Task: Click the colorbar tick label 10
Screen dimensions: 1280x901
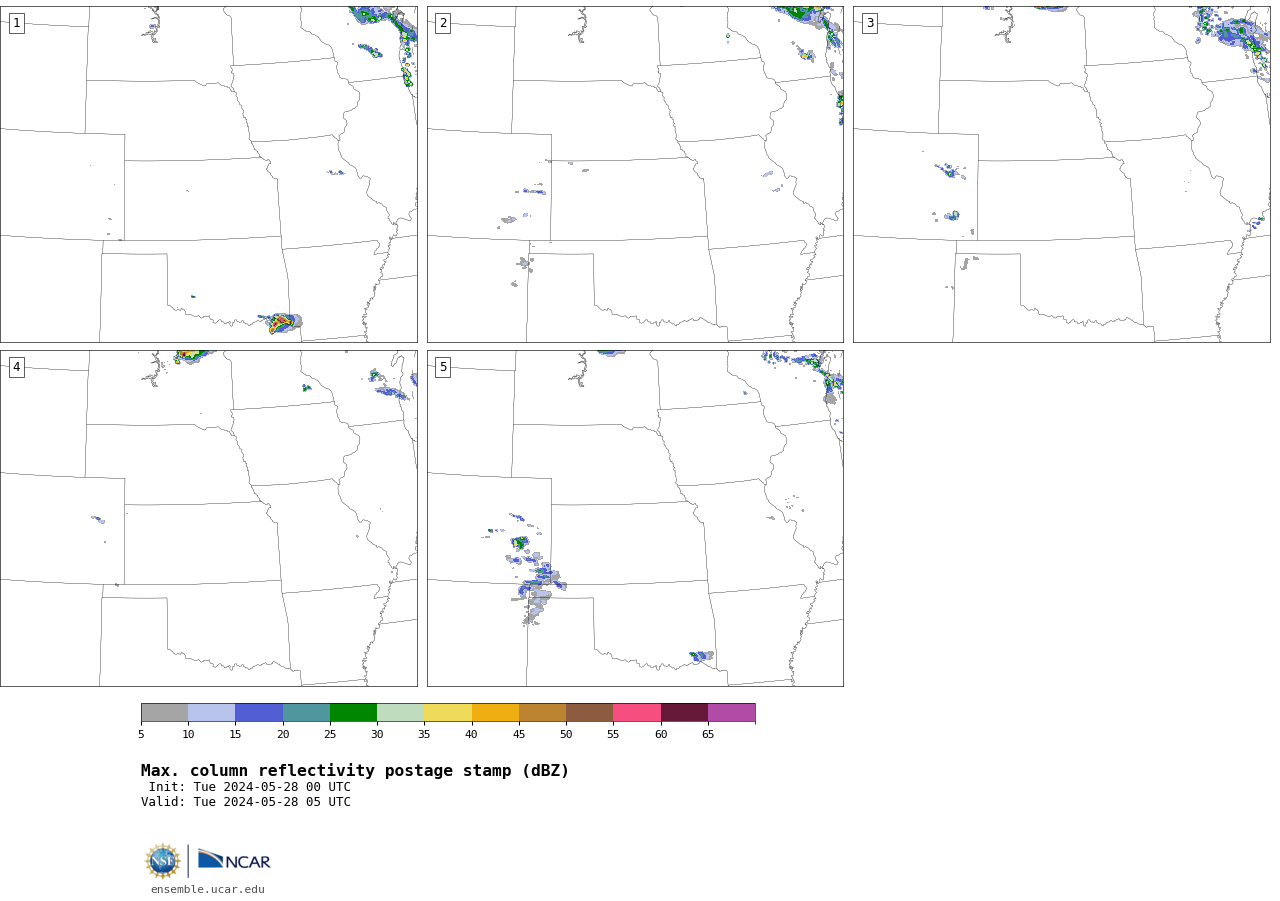Action: [x=188, y=735]
